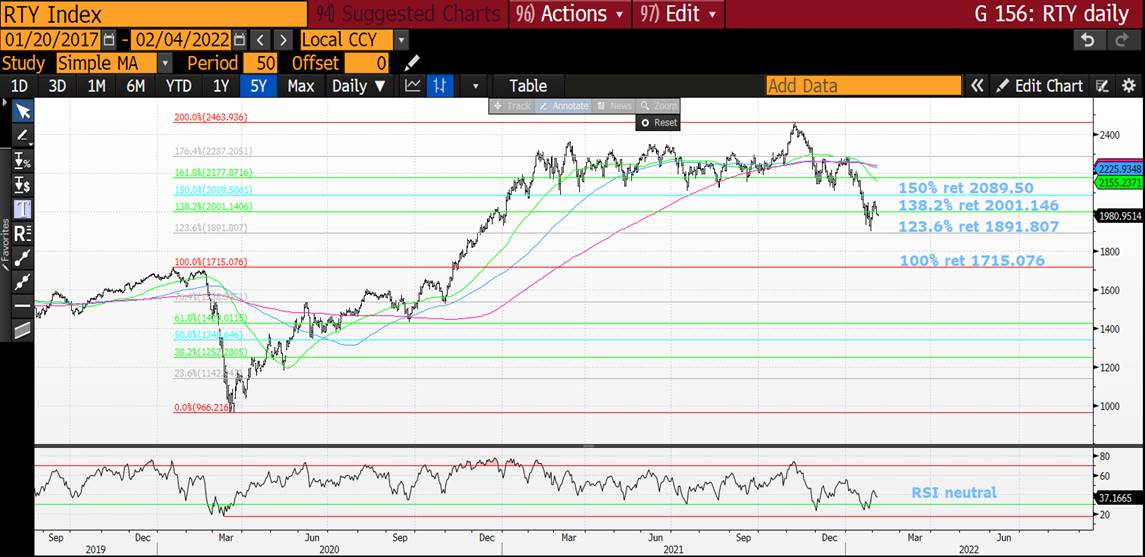Click the '138.2% ret 2001.146' annotation
The width and height of the screenshot is (1145, 557).
click(978, 206)
